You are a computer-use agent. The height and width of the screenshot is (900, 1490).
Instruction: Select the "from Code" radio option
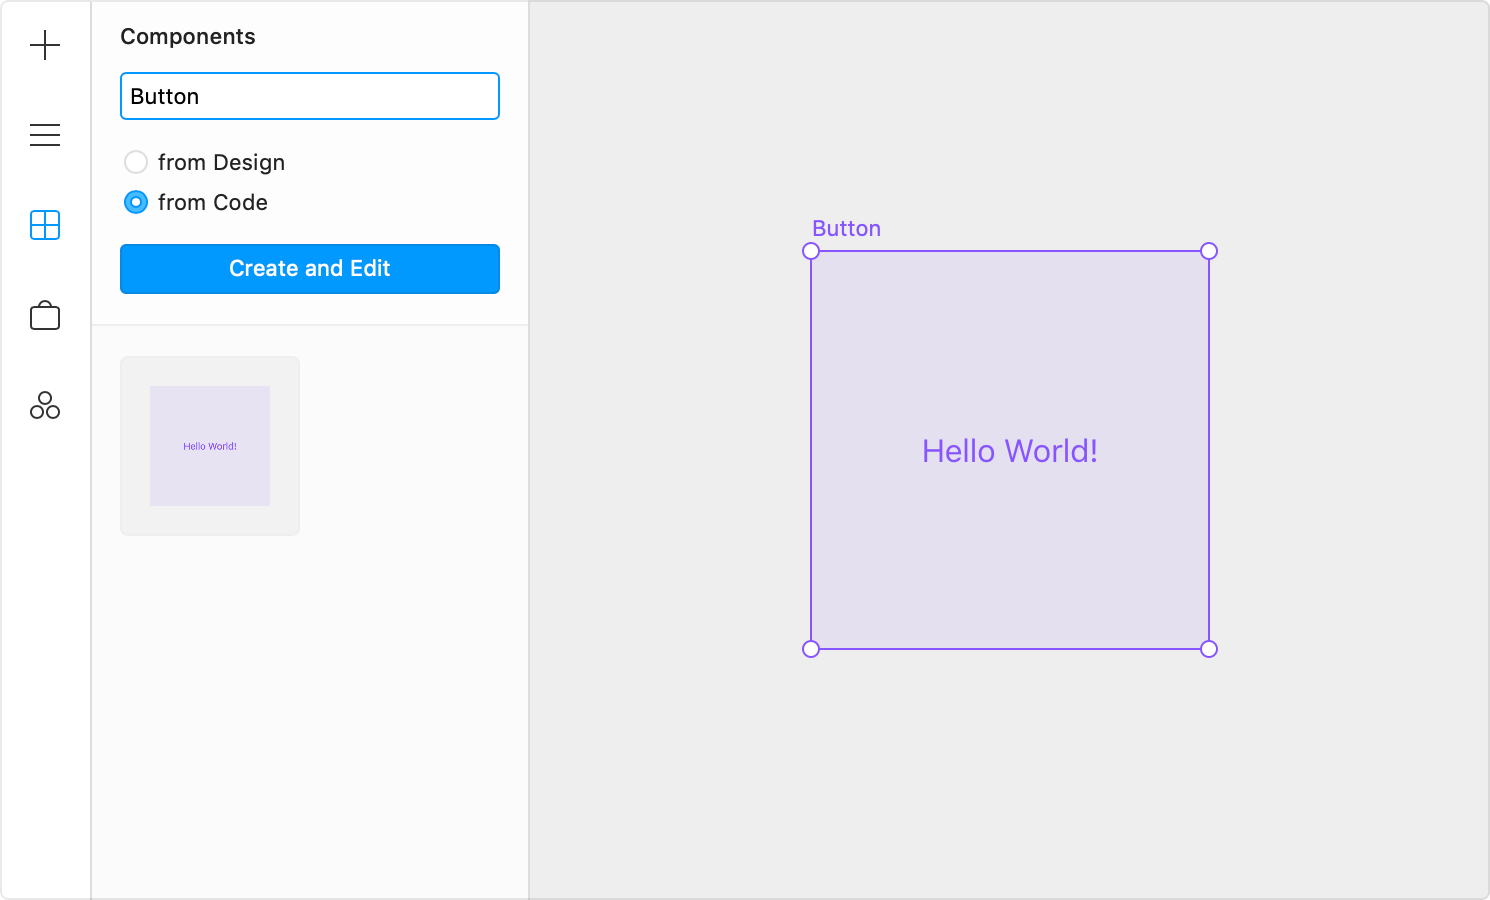point(136,202)
